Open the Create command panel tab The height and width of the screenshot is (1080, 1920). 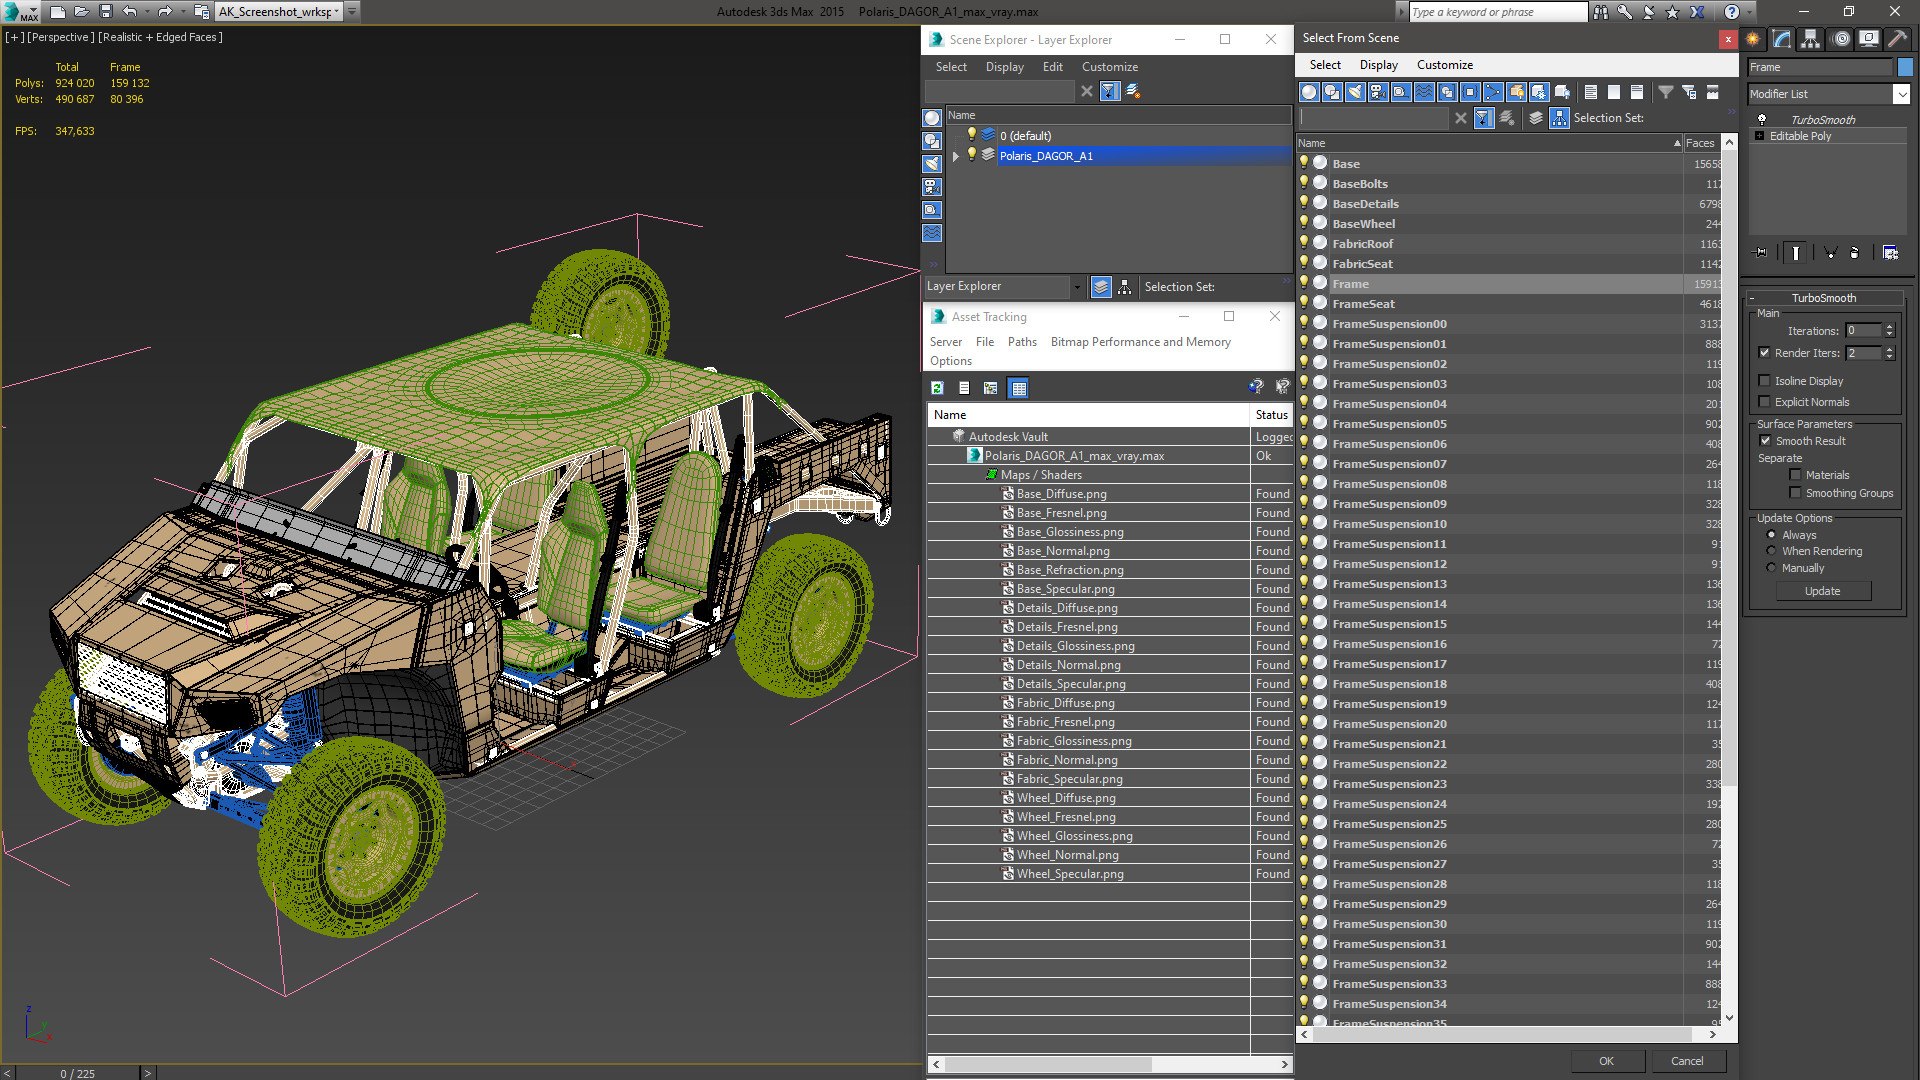coord(1753,39)
